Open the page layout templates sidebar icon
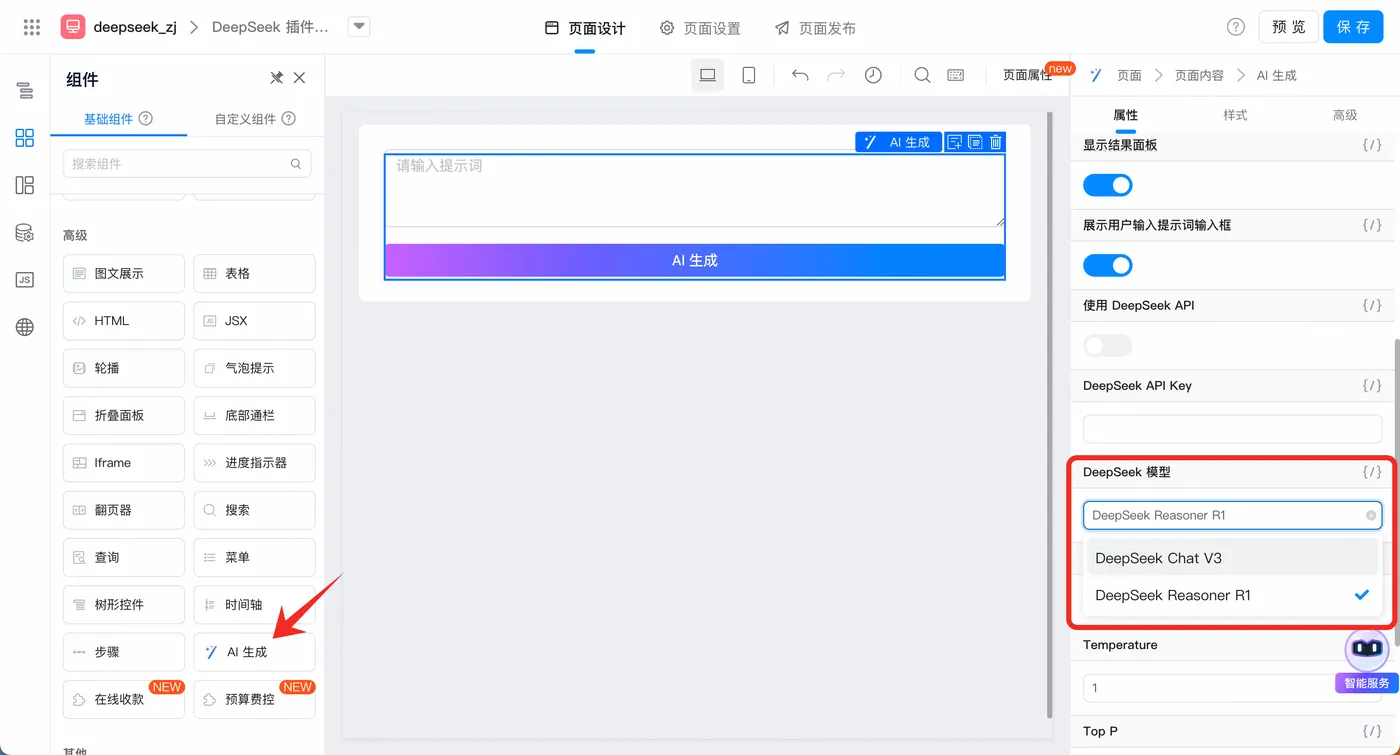This screenshot has height=755, width=1400. tap(25, 185)
